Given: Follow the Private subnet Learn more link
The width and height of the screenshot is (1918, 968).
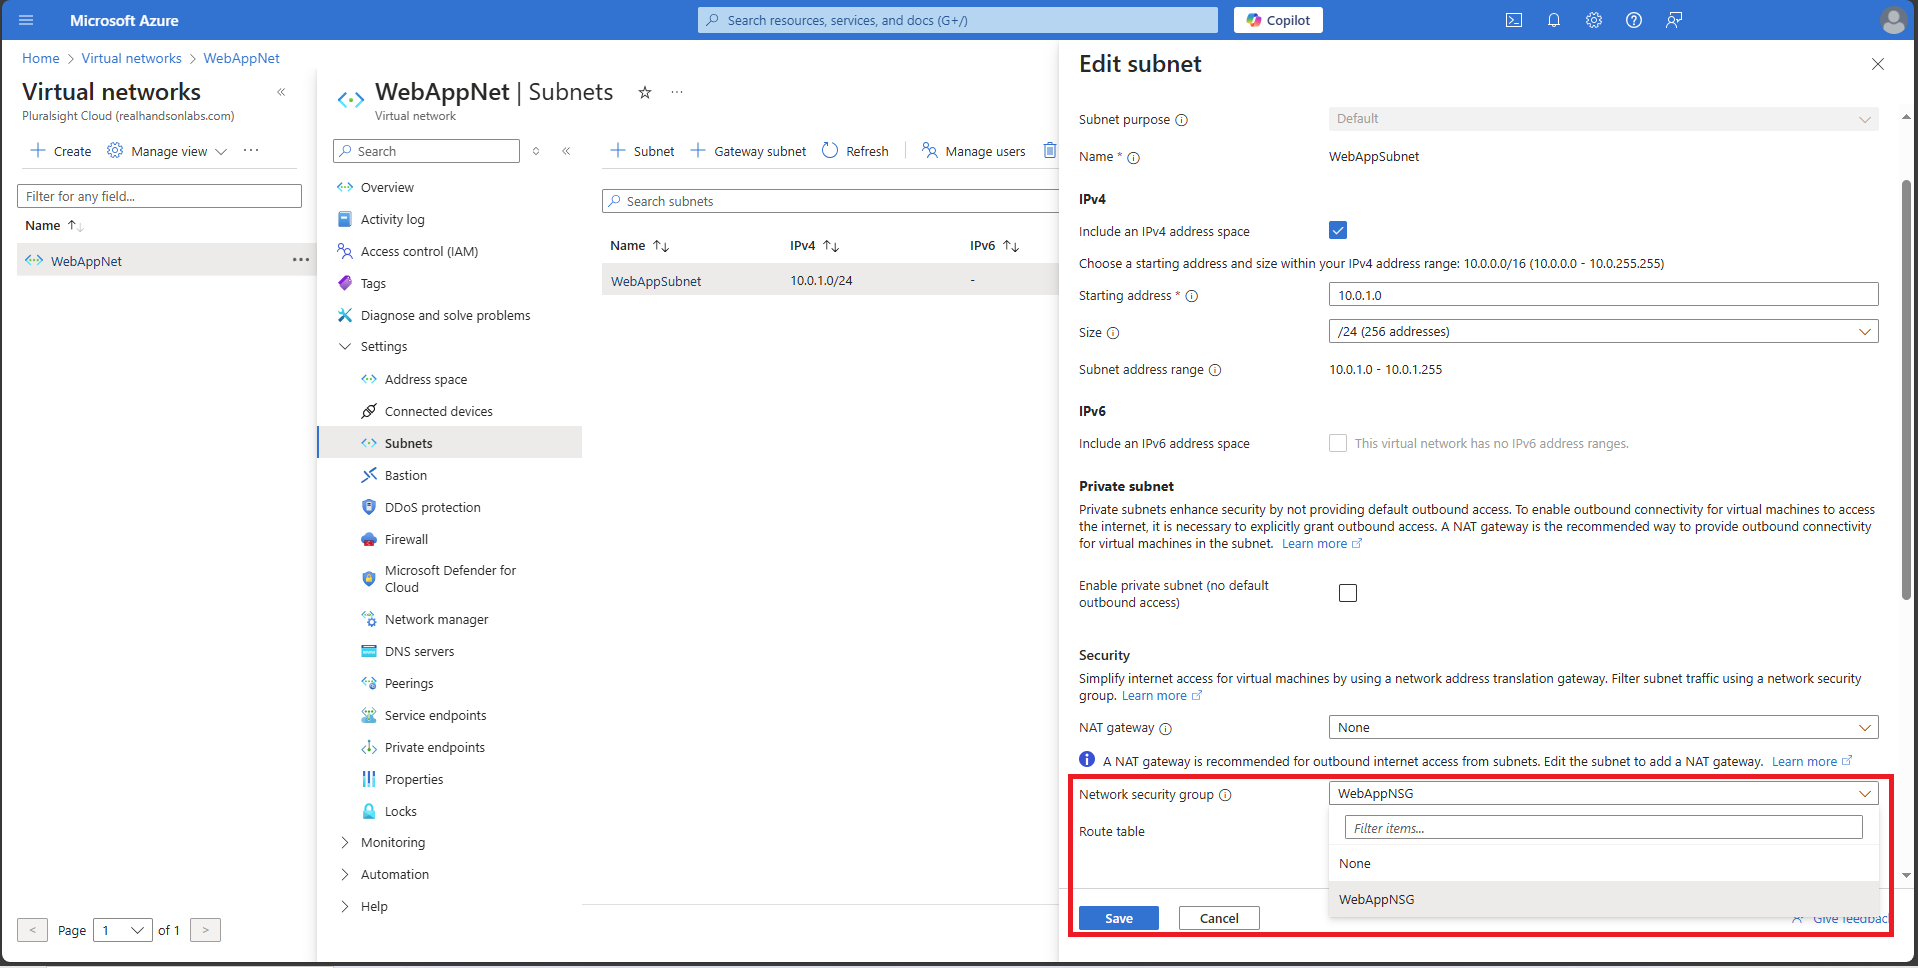Looking at the screenshot, I should [1321, 543].
